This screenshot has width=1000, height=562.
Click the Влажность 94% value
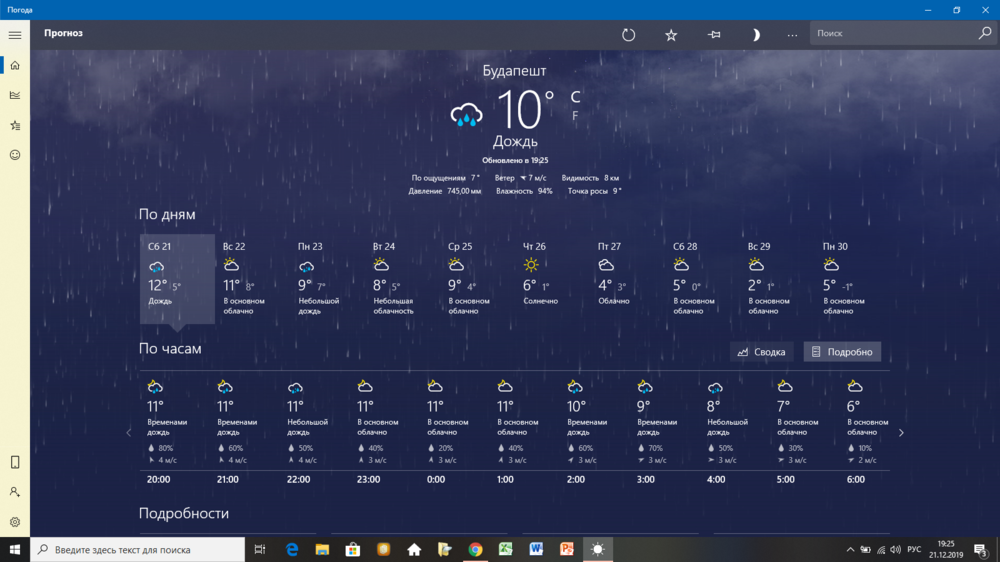[x=524, y=191]
